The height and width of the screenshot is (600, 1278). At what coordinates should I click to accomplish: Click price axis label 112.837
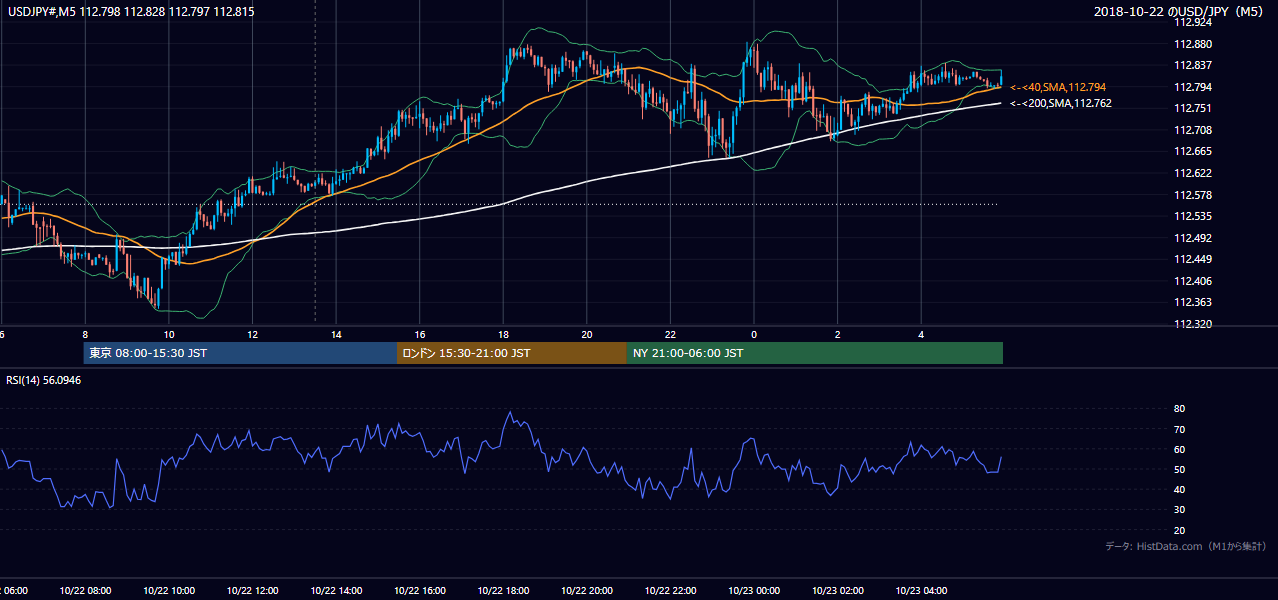point(1193,66)
